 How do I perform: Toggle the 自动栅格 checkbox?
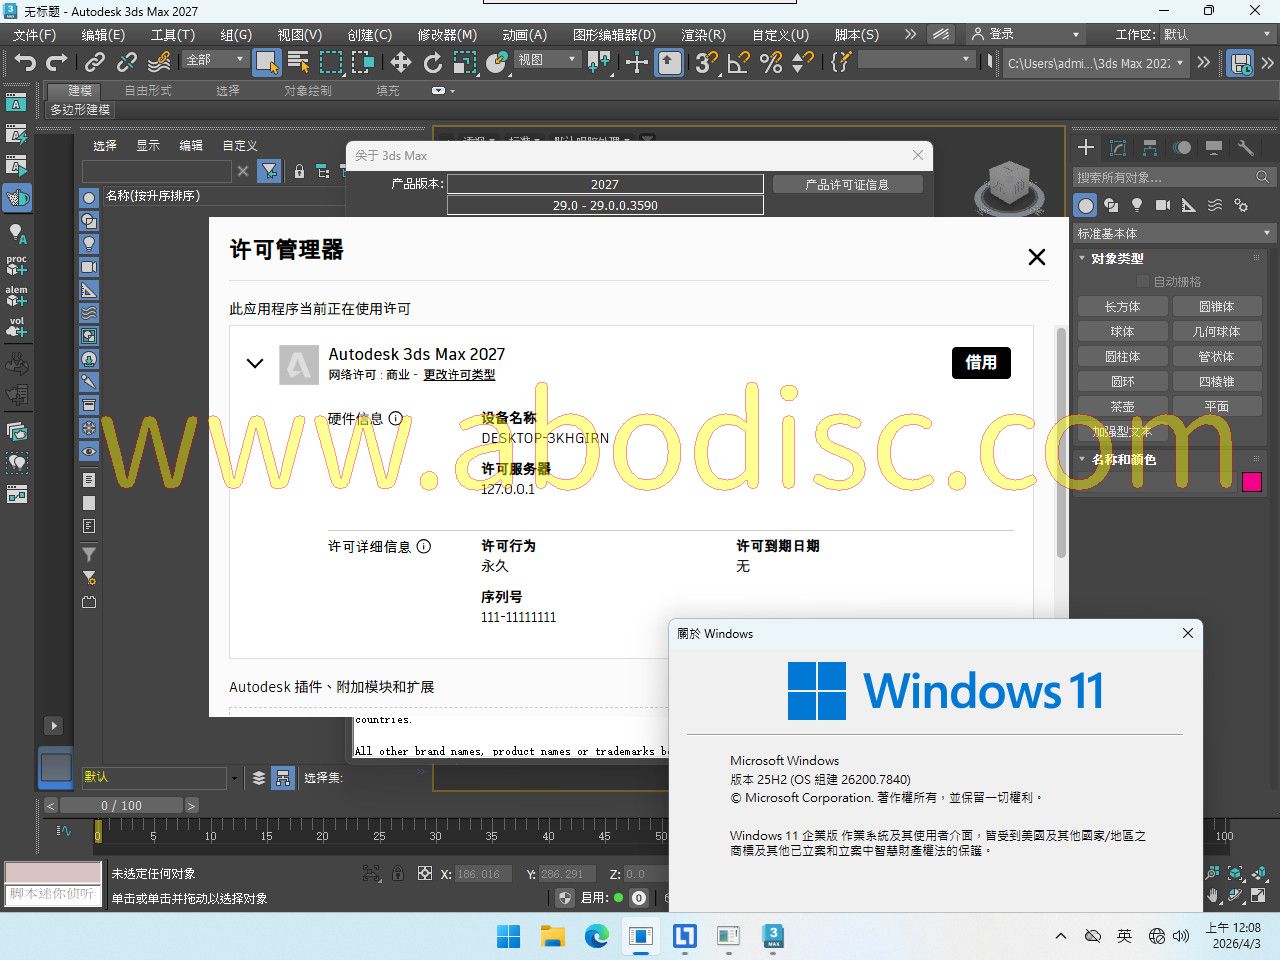[x=1143, y=282]
